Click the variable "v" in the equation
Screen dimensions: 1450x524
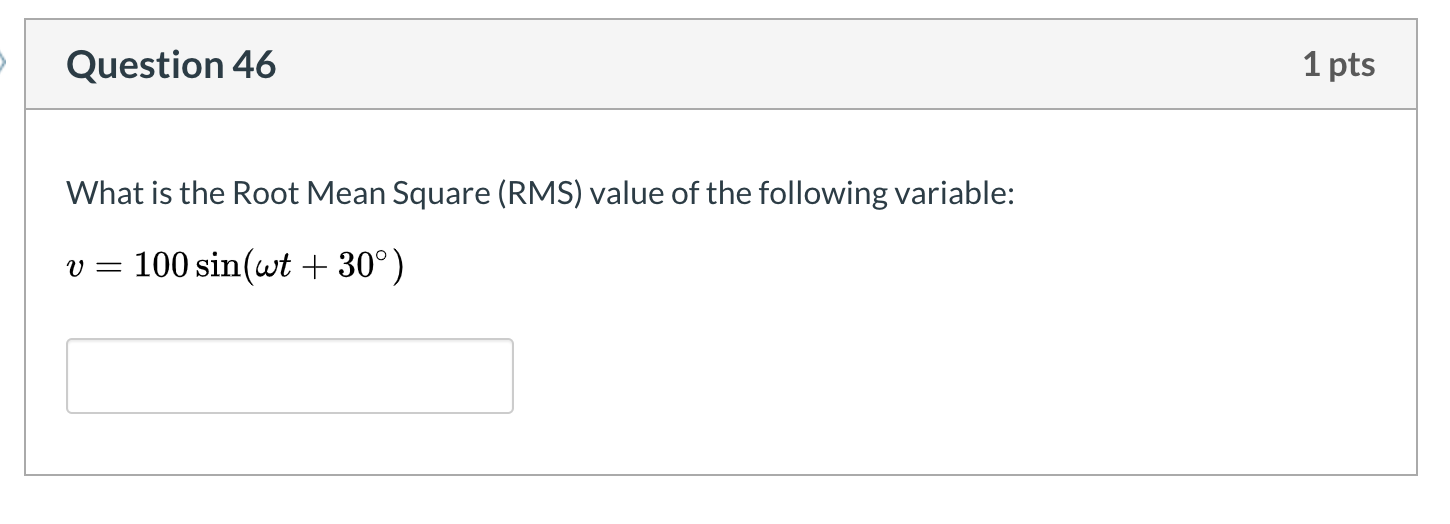[x=75, y=267]
